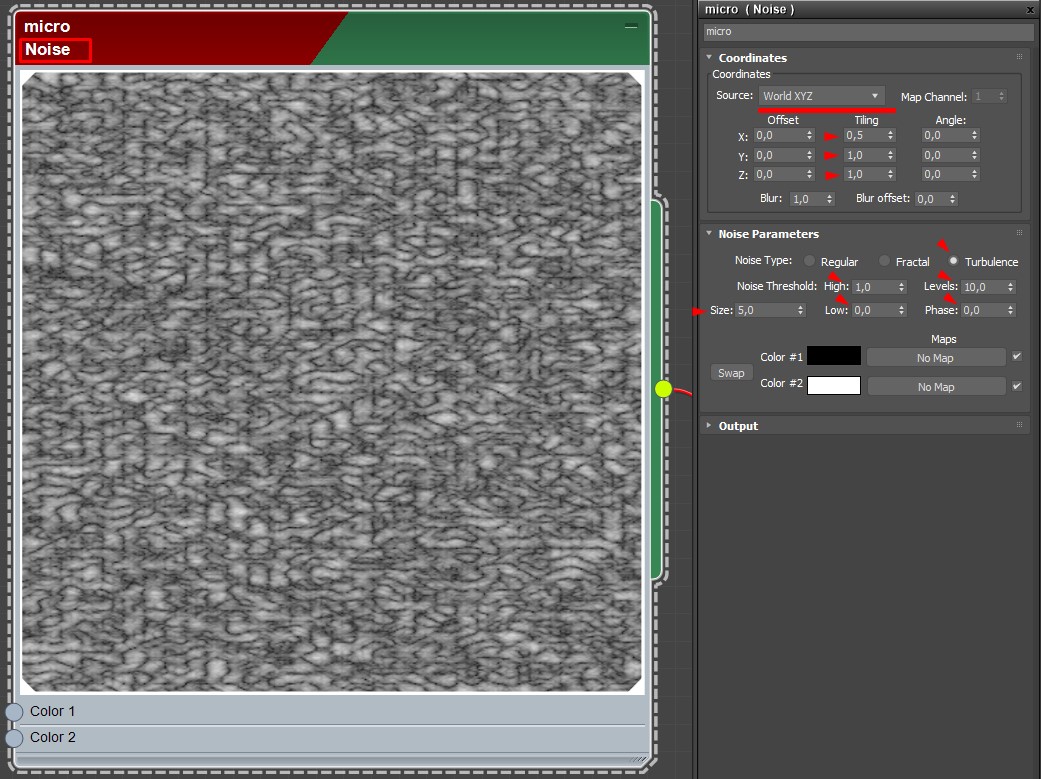Click the Color 2 input socket circle
1041x779 pixels.
[x=14, y=738]
